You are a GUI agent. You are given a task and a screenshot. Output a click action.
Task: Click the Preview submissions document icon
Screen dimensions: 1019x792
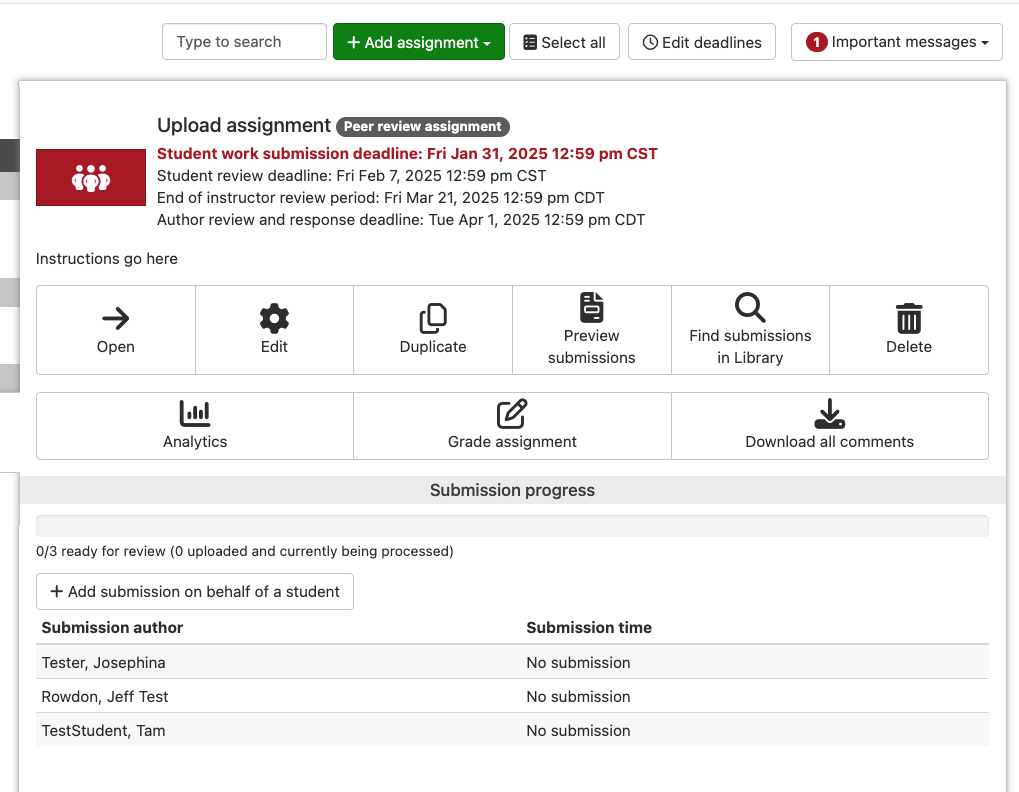click(x=592, y=307)
